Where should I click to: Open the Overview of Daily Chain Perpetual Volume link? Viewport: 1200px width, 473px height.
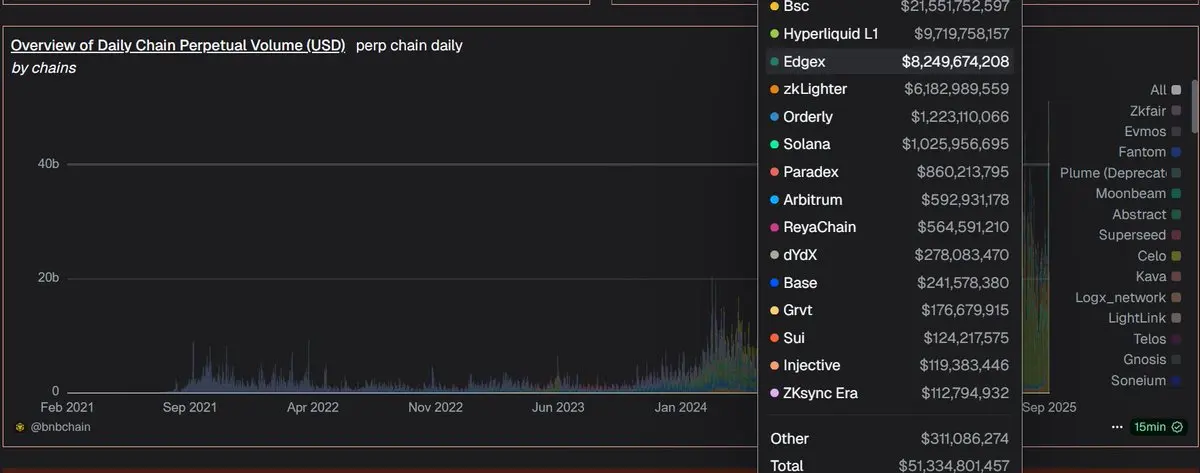[178, 45]
